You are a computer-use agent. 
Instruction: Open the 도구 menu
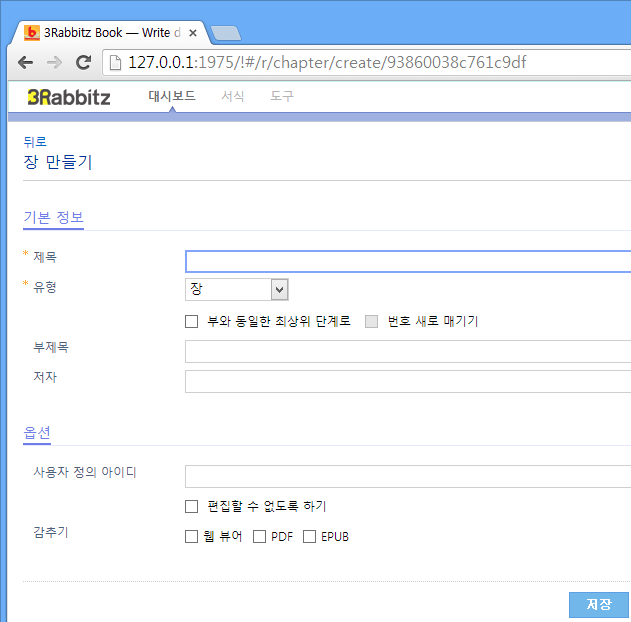(282, 96)
